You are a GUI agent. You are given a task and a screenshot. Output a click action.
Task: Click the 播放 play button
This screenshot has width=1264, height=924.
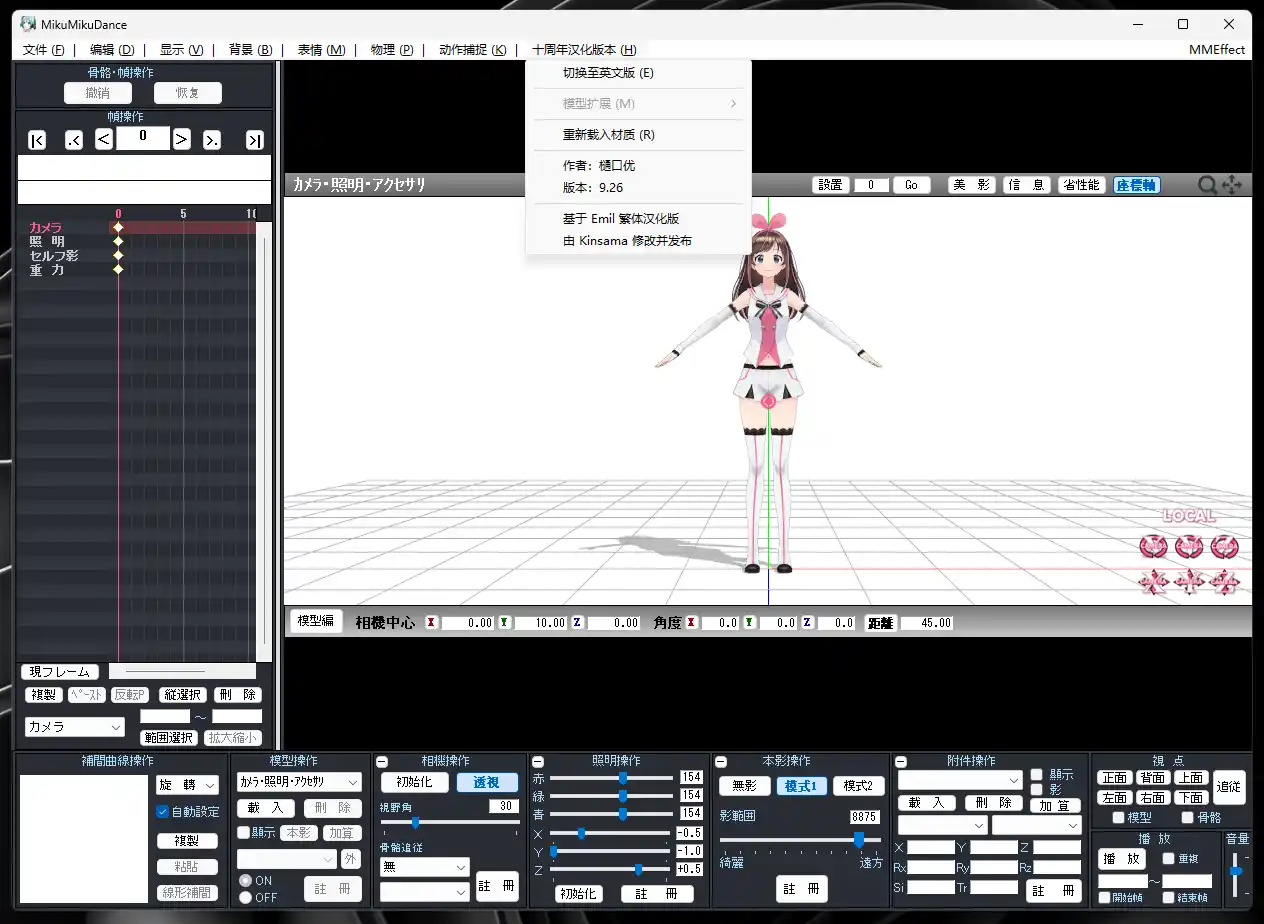tap(1122, 858)
